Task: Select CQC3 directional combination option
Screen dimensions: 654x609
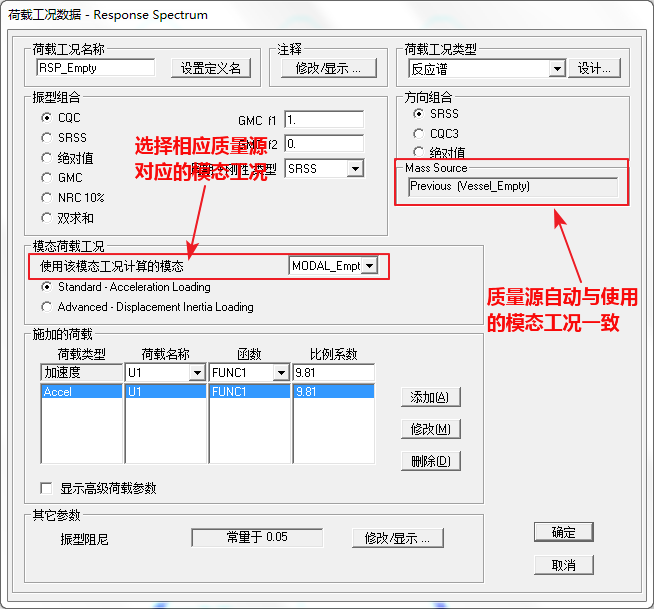Action: [x=419, y=134]
